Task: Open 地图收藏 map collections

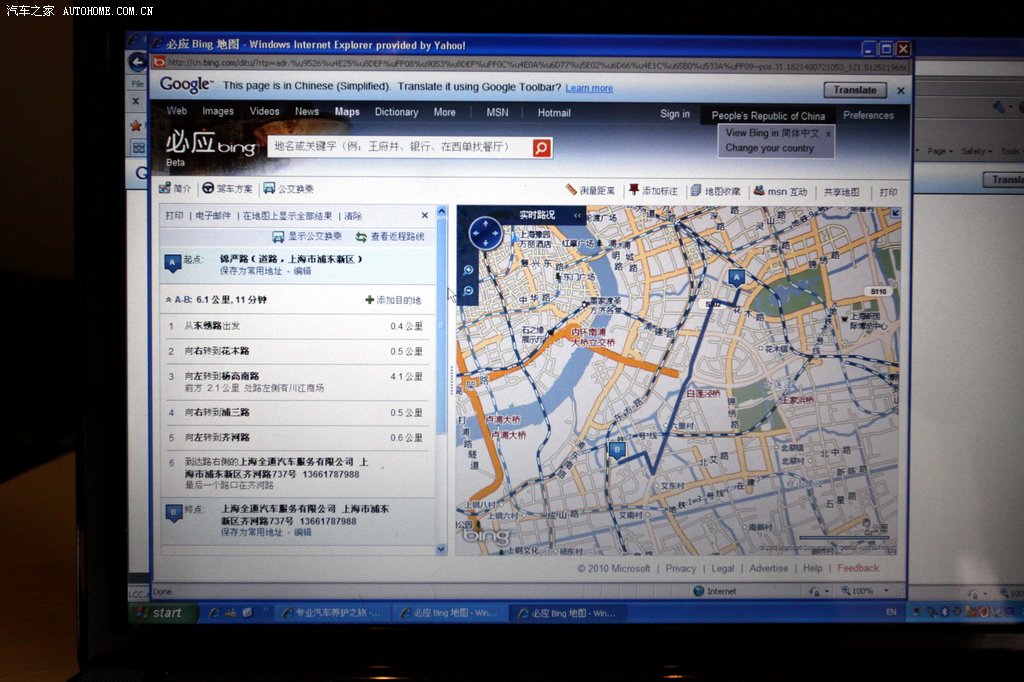Action: [x=716, y=191]
